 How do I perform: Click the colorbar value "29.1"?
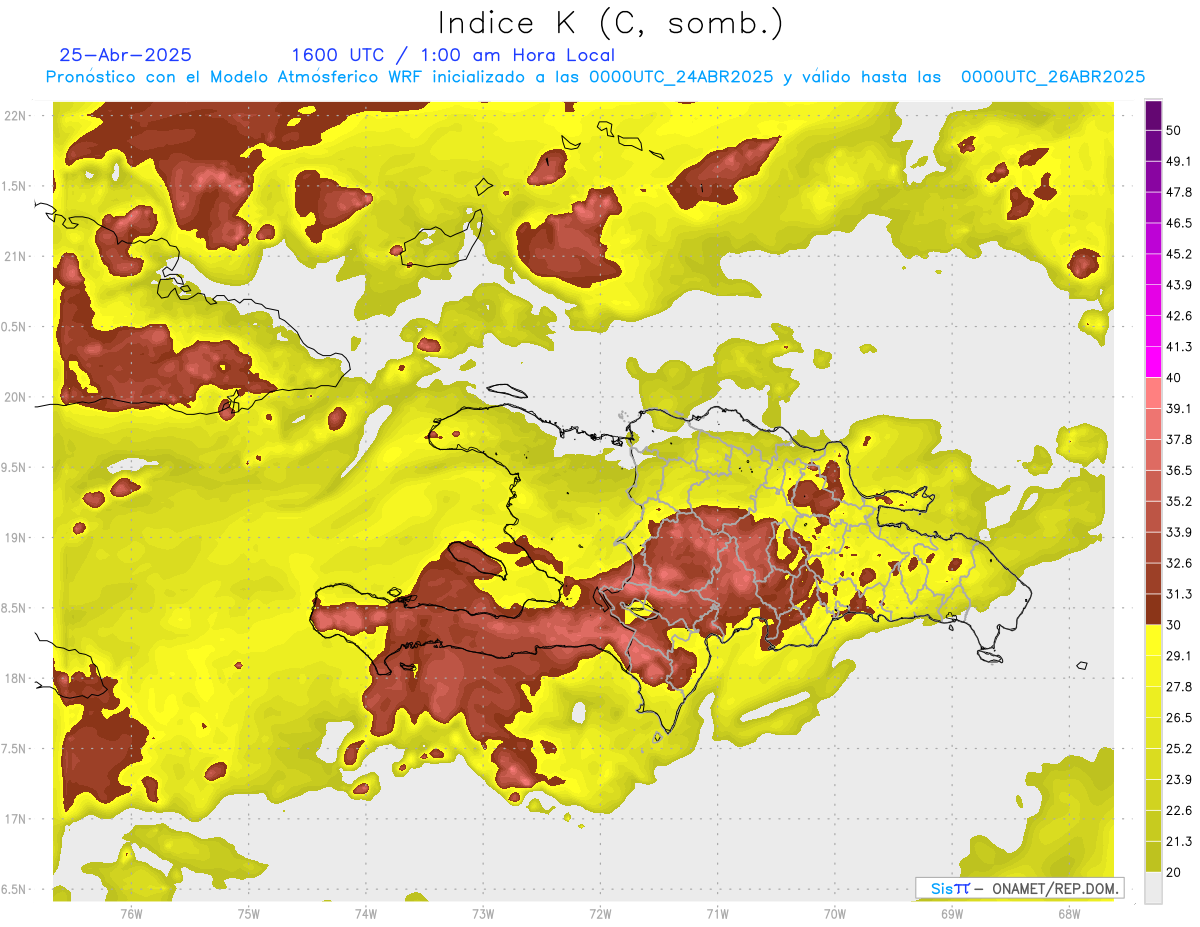point(1179,656)
